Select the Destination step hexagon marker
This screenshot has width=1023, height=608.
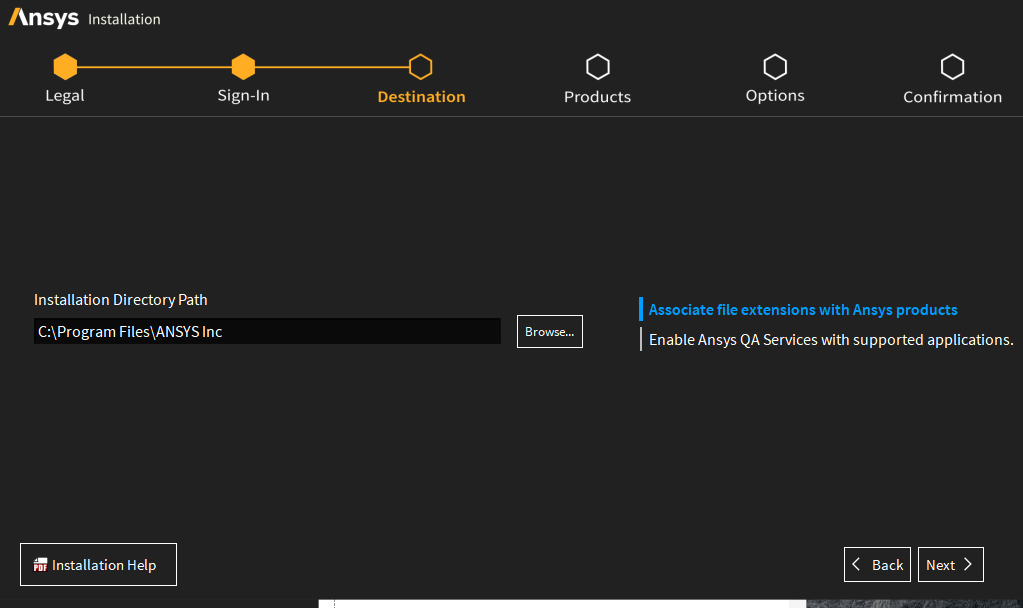coord(421,67)
